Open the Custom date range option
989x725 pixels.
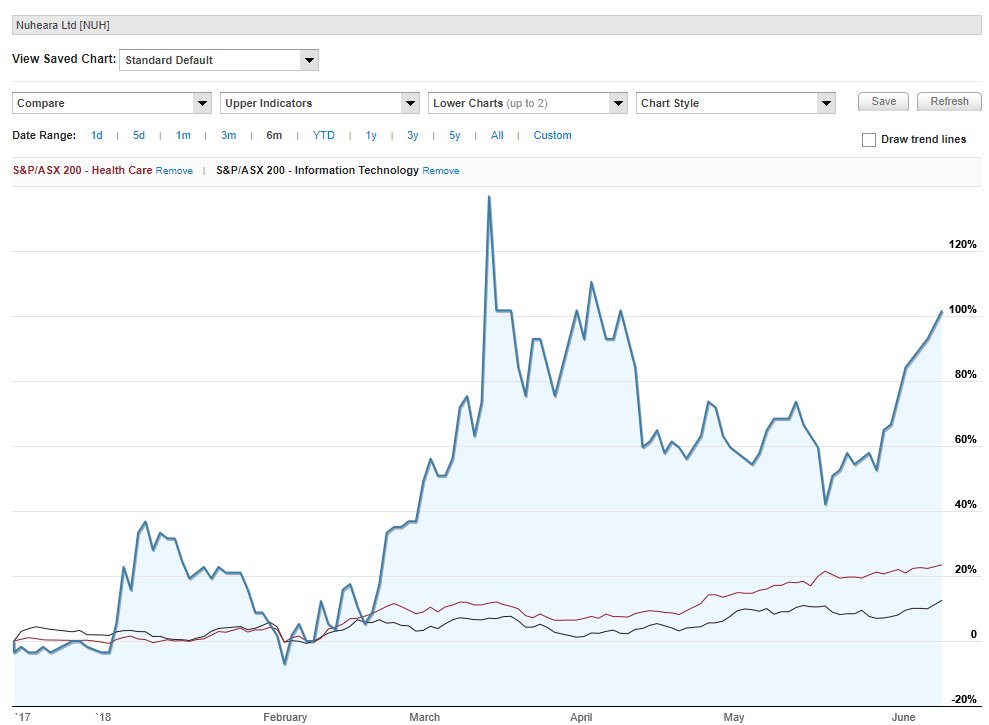point(553,135)
